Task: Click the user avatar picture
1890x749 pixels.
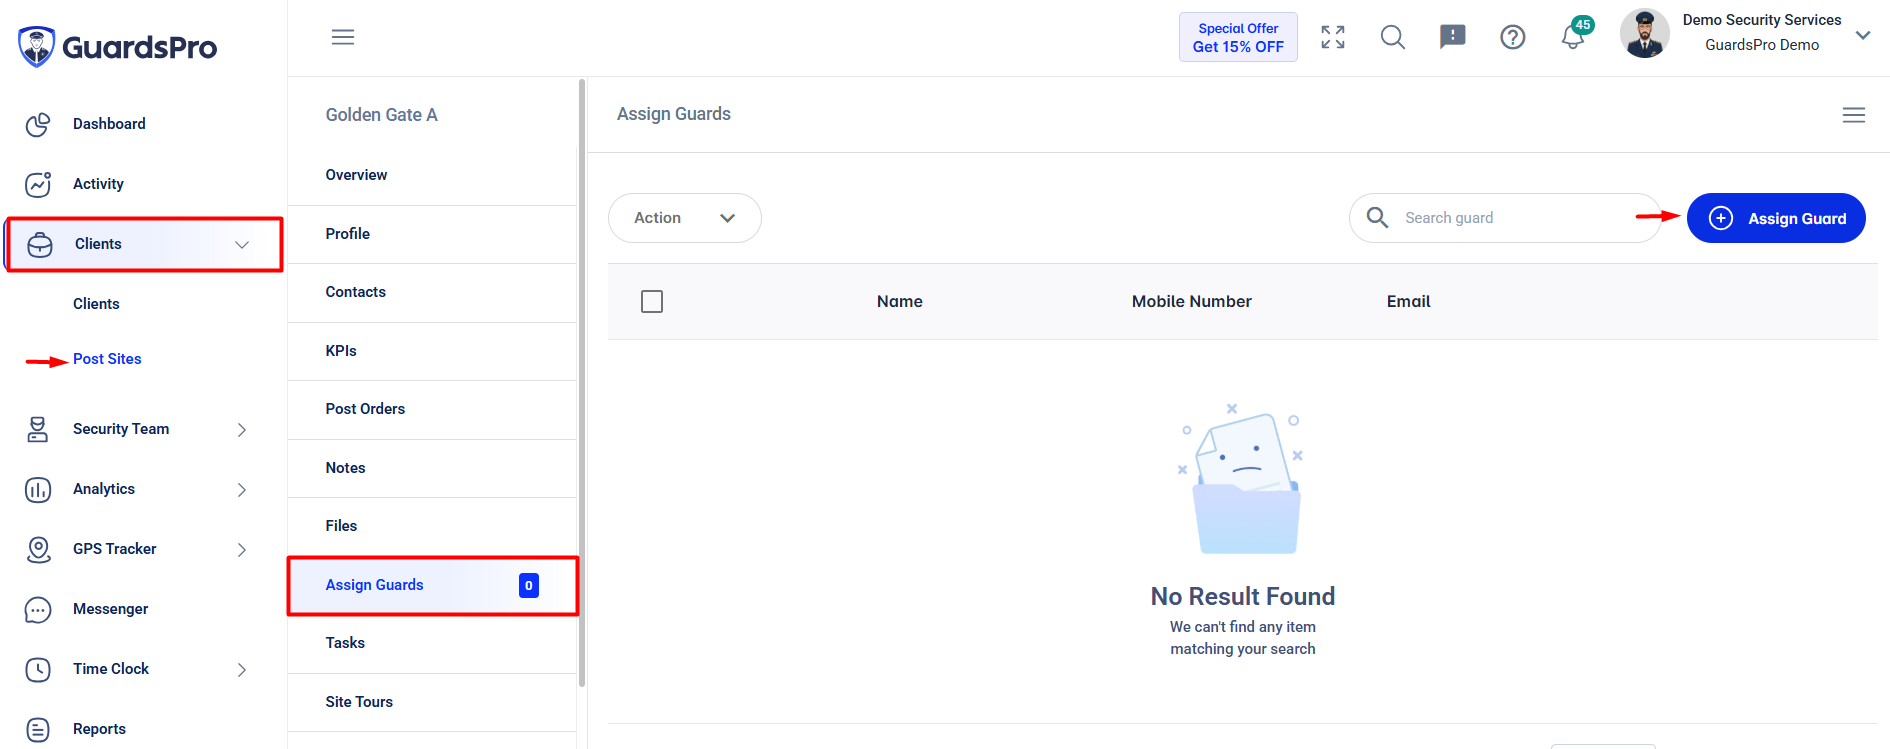Action: coord(1645,33)
